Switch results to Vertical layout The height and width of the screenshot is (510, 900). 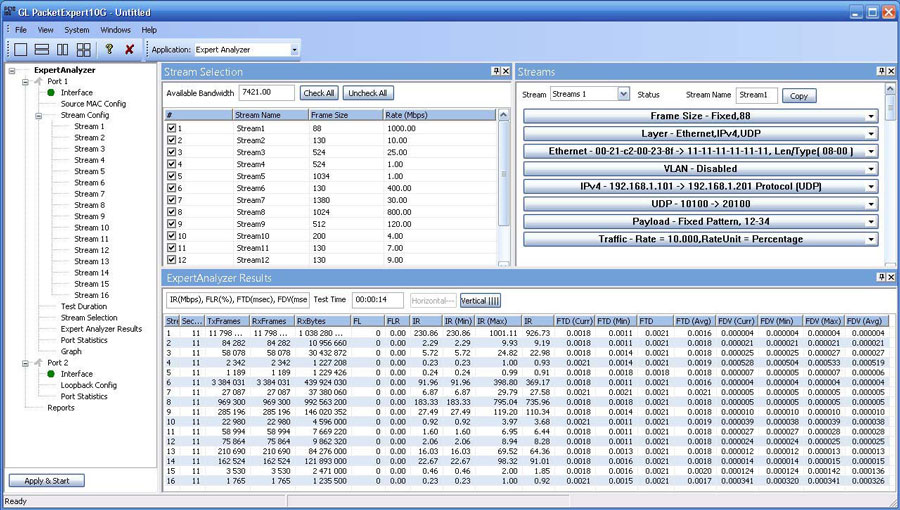coord(480,301)
